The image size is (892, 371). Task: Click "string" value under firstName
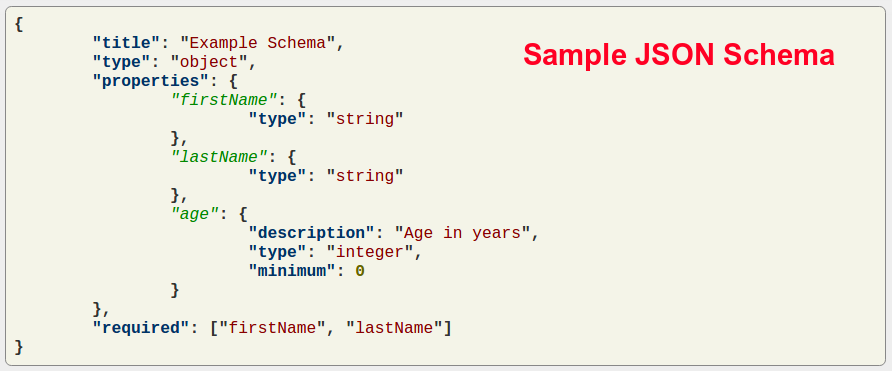[365, 119]
